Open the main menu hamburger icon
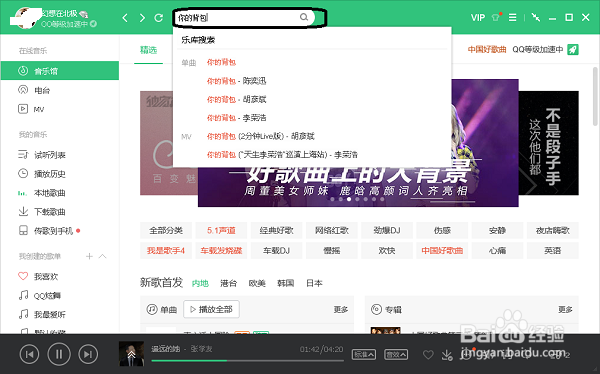Screen dimensions: 600x374 pyautogui.click(x=512, y=18)
